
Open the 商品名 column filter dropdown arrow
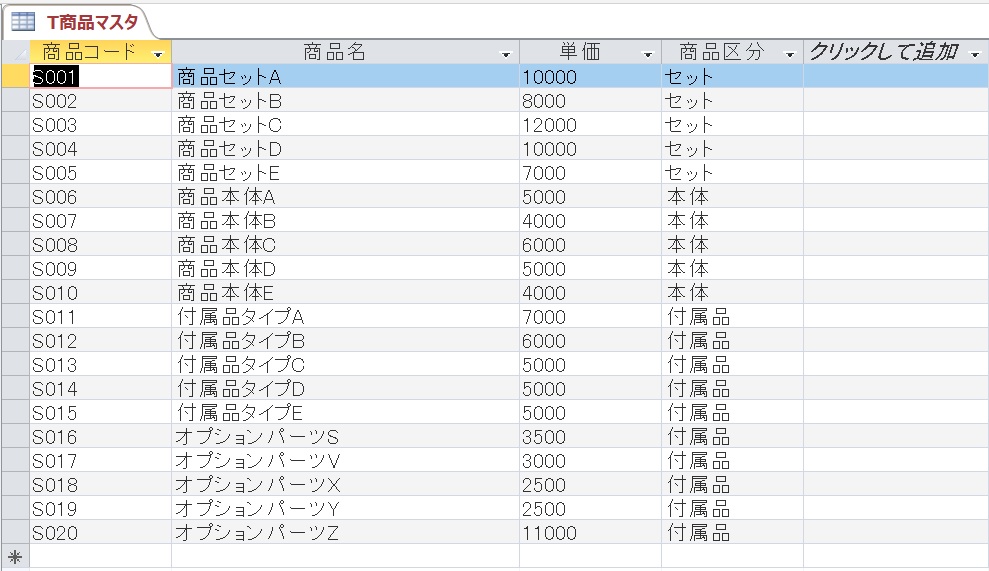(506, 54)
